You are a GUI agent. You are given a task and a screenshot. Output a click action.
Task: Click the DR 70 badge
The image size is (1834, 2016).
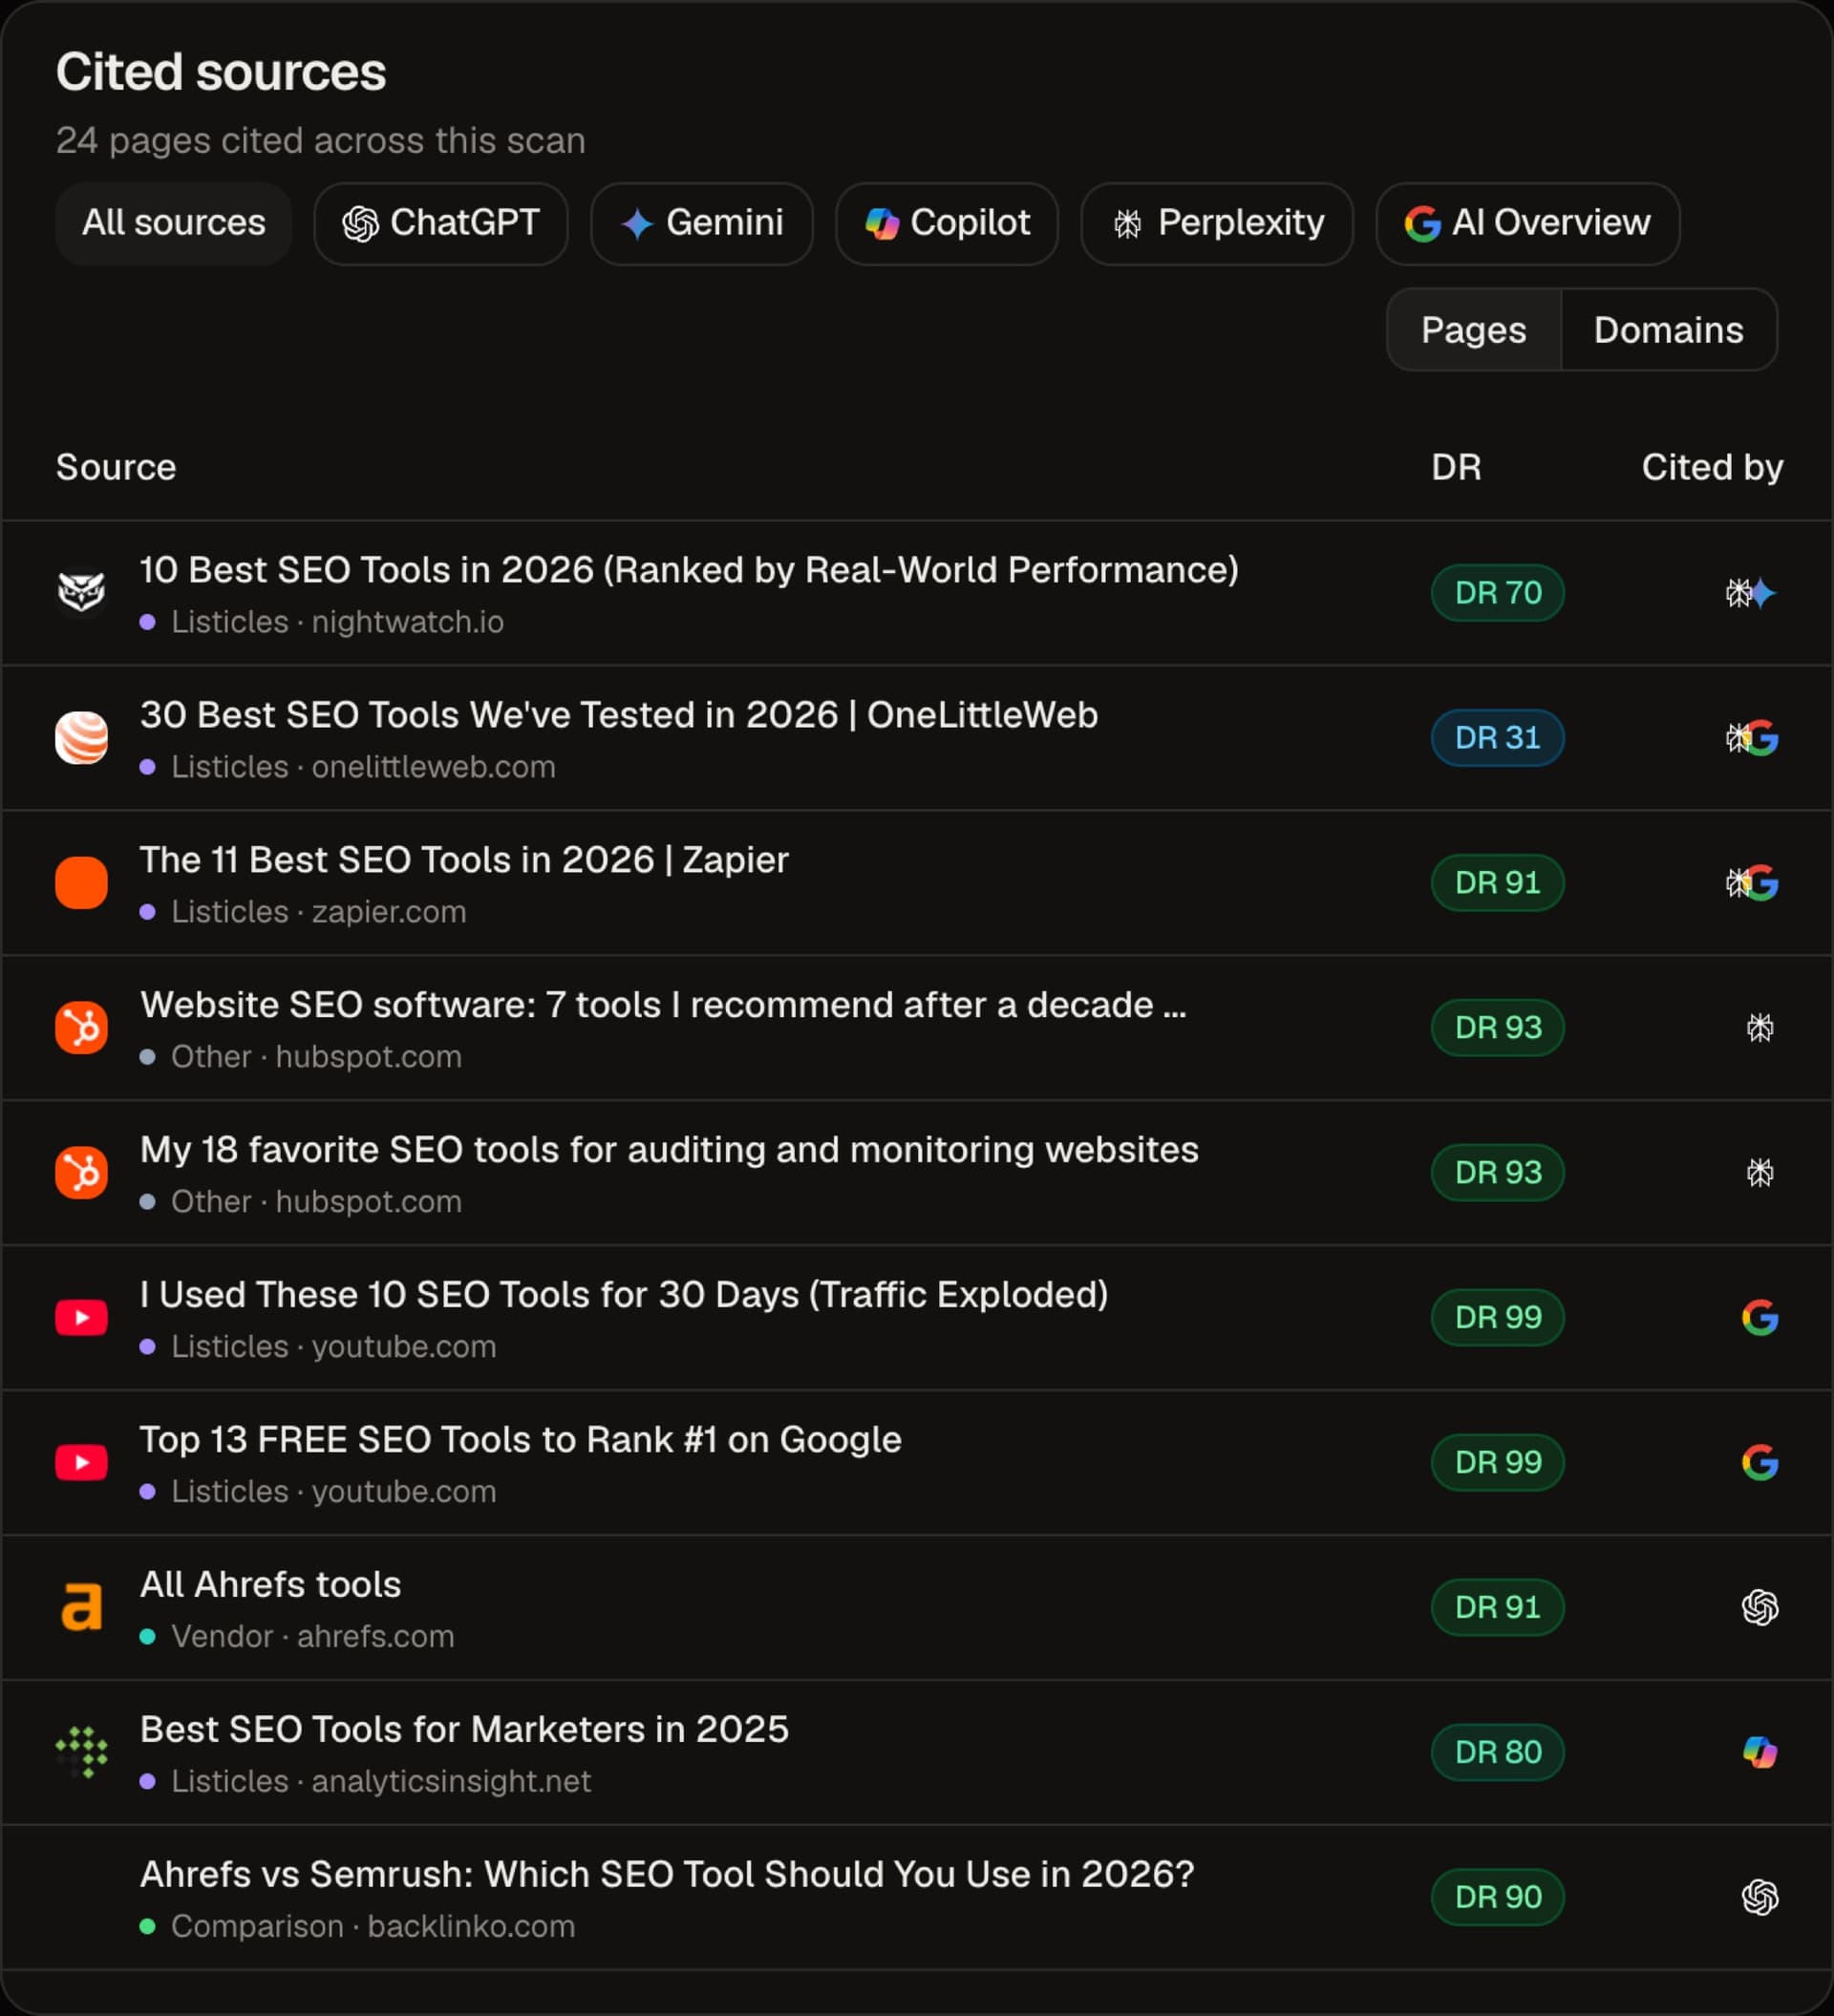[1497, 593]
